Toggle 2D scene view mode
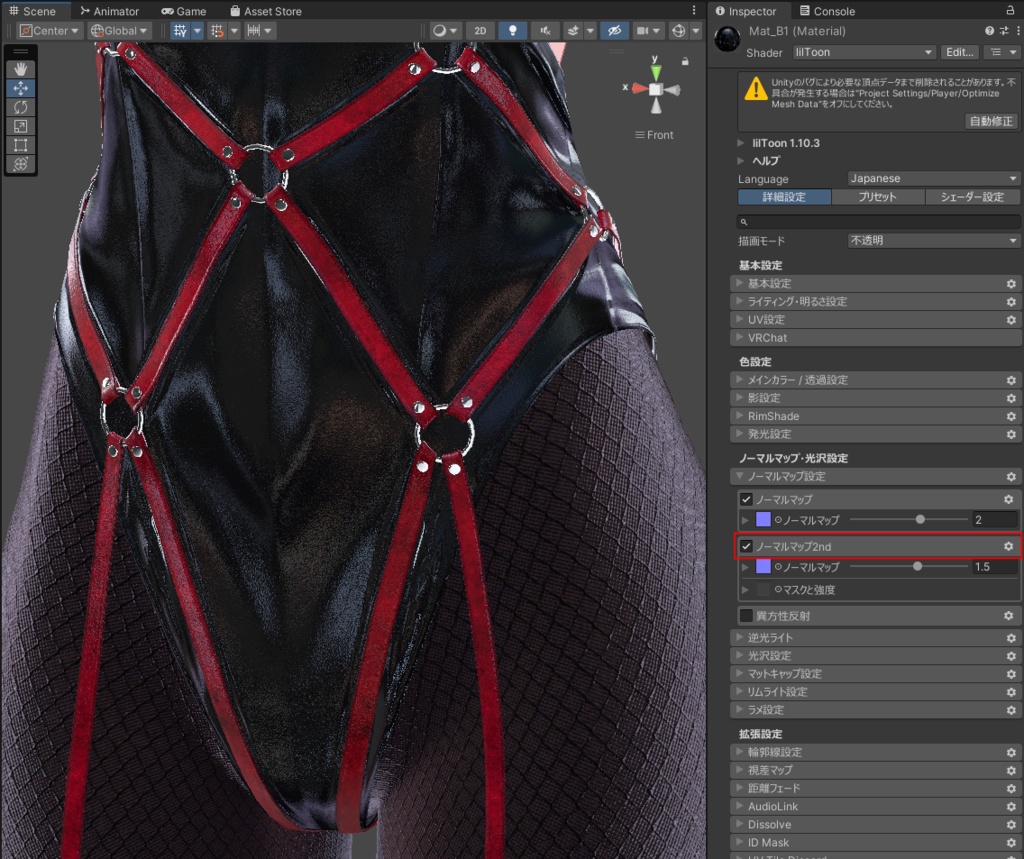 pos(481,31)
